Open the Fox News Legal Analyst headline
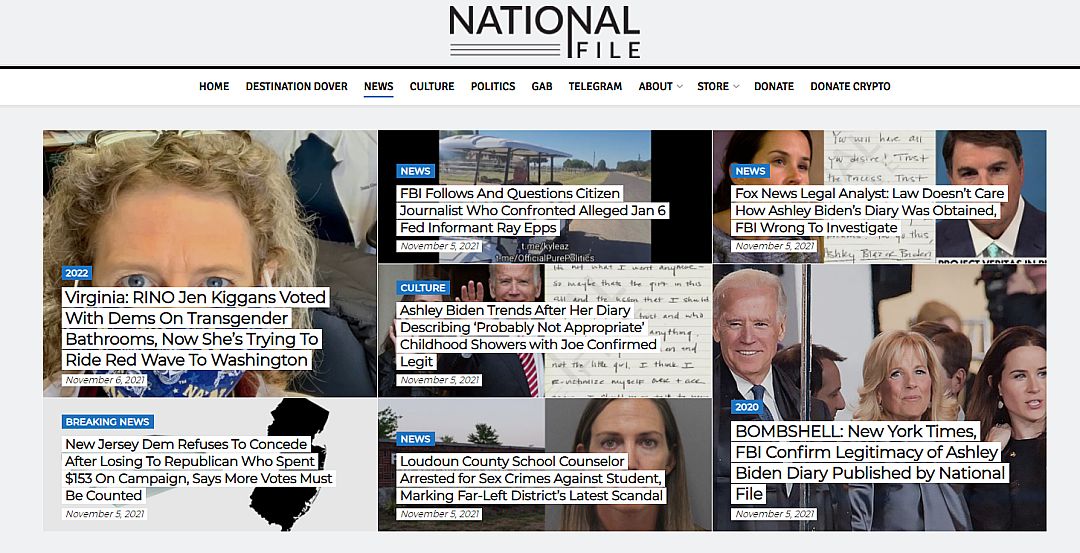The image size is (1080, 553). coord(870,210)
